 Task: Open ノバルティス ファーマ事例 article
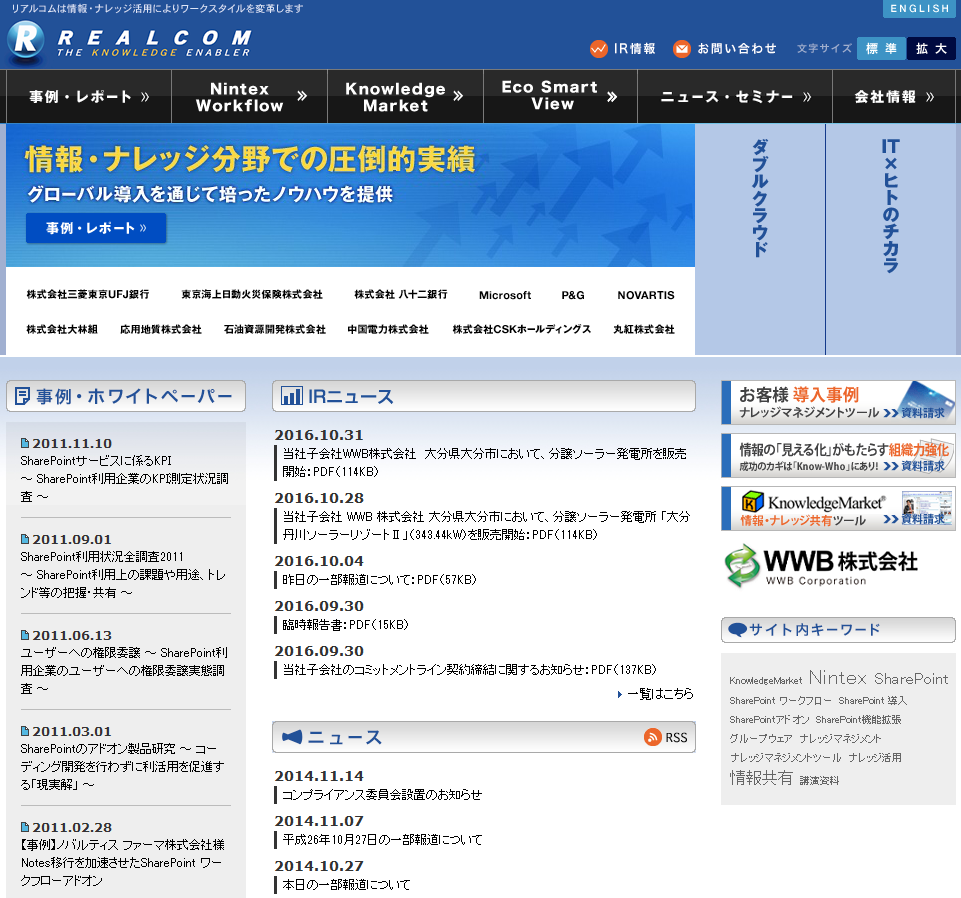coord(123,862)
